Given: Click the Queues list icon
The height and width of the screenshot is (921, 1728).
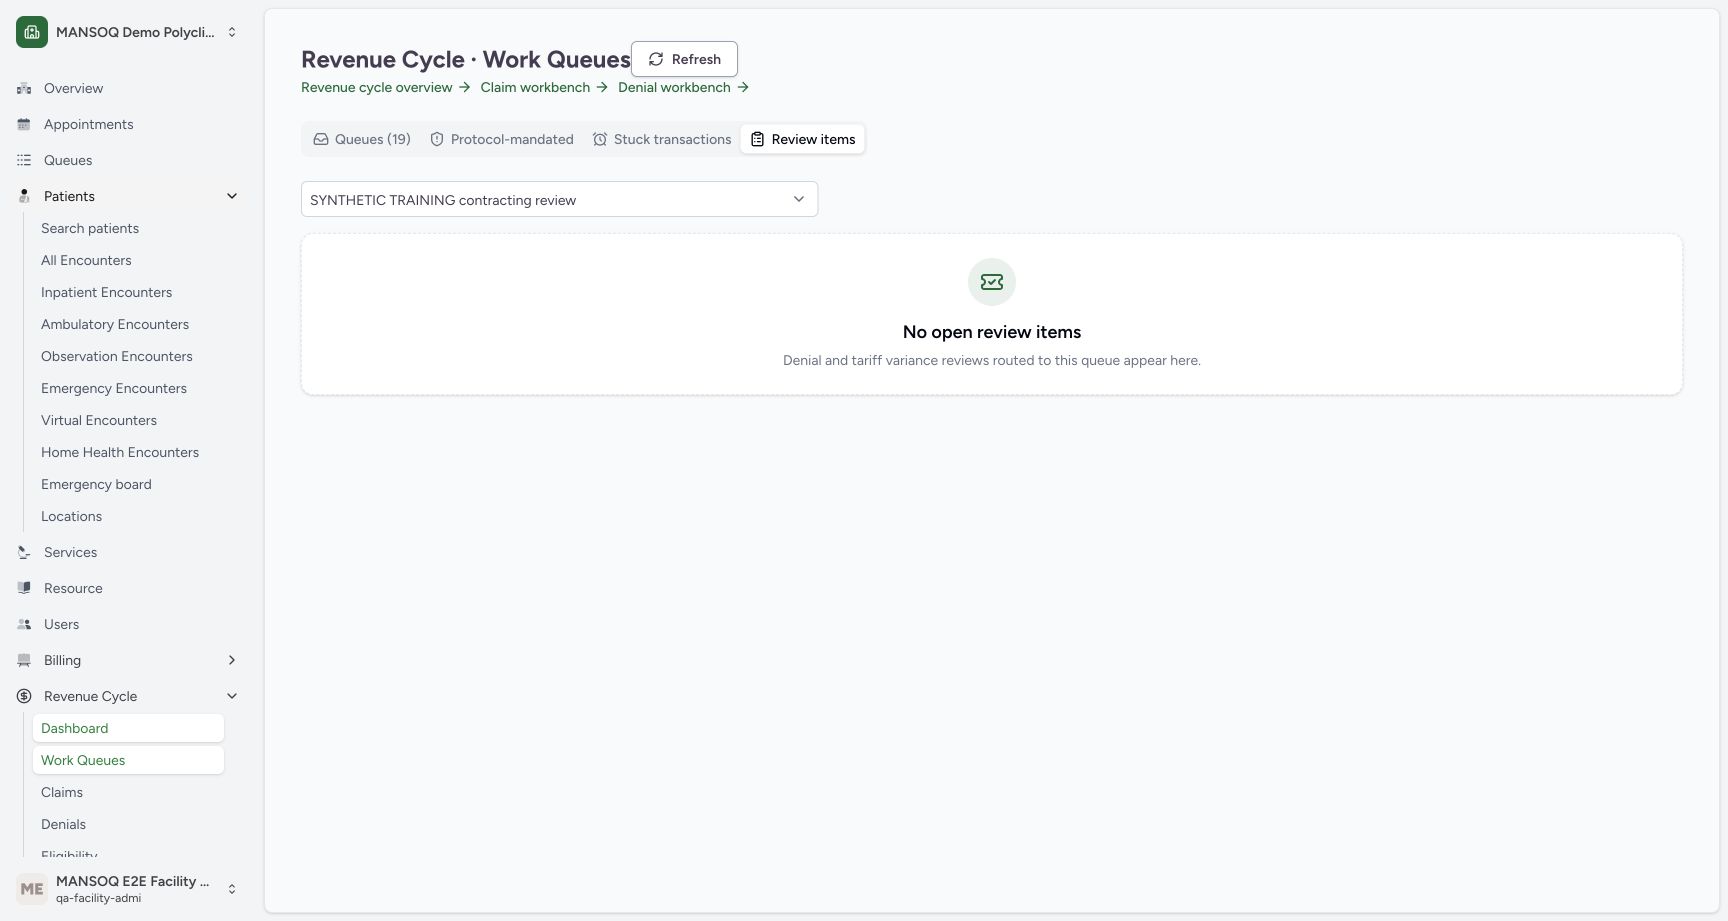Looking at the screenshot, I should click(24, 160).
